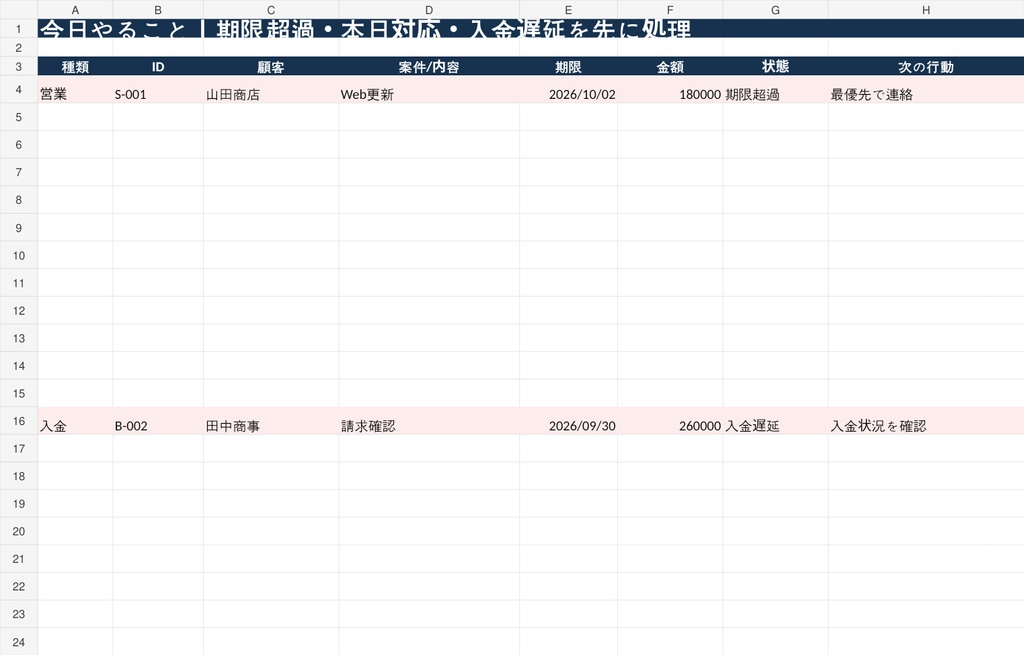Select row 20 header
This screenshot has height=655, width=1024.
coord(19,532)
